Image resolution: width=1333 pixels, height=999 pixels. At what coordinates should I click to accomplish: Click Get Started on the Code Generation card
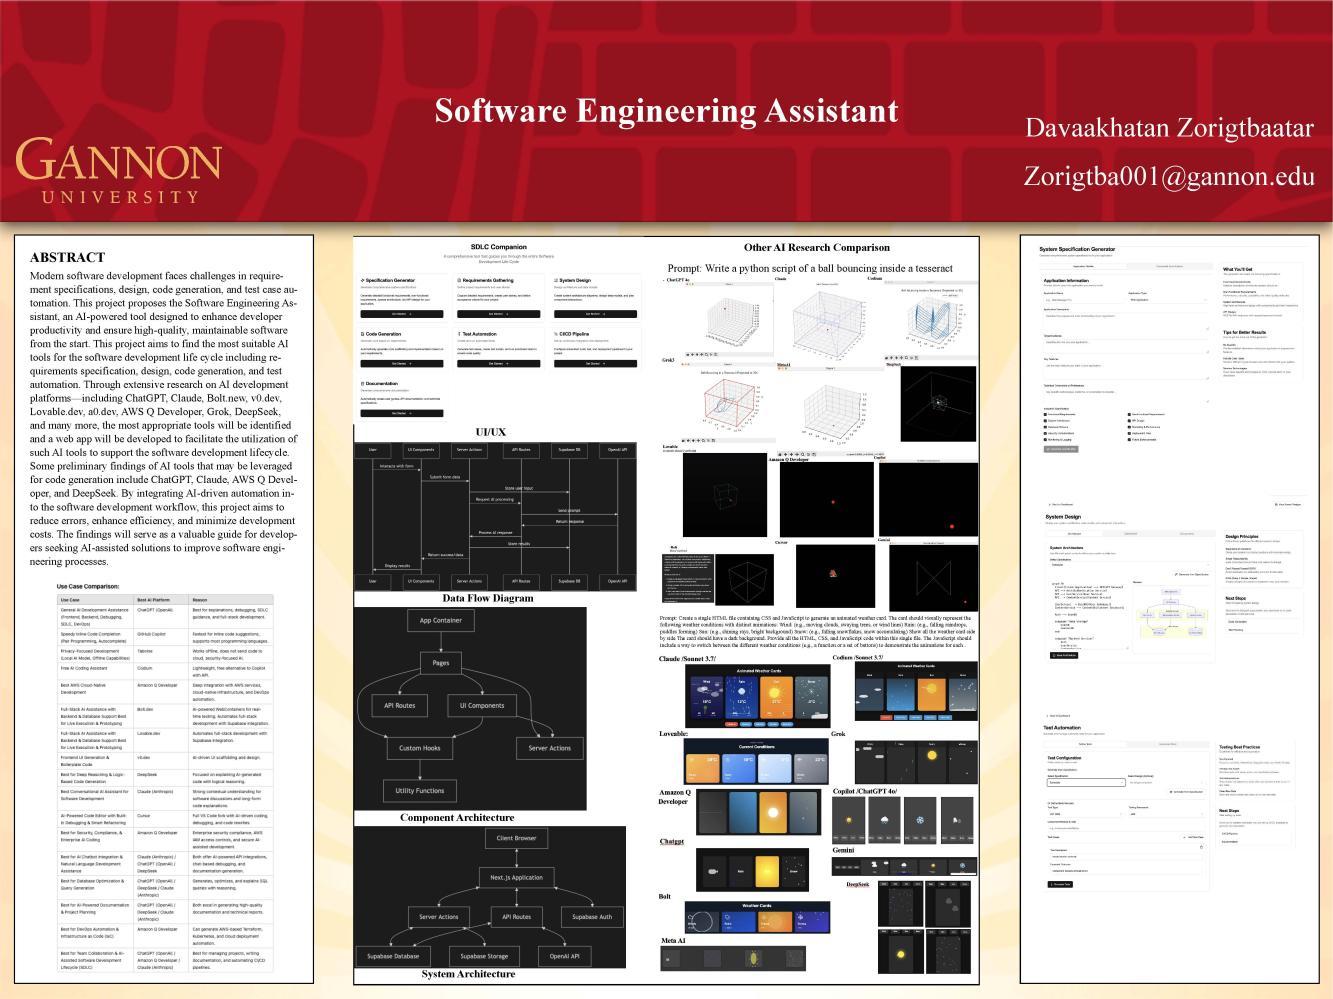[401, 363]
